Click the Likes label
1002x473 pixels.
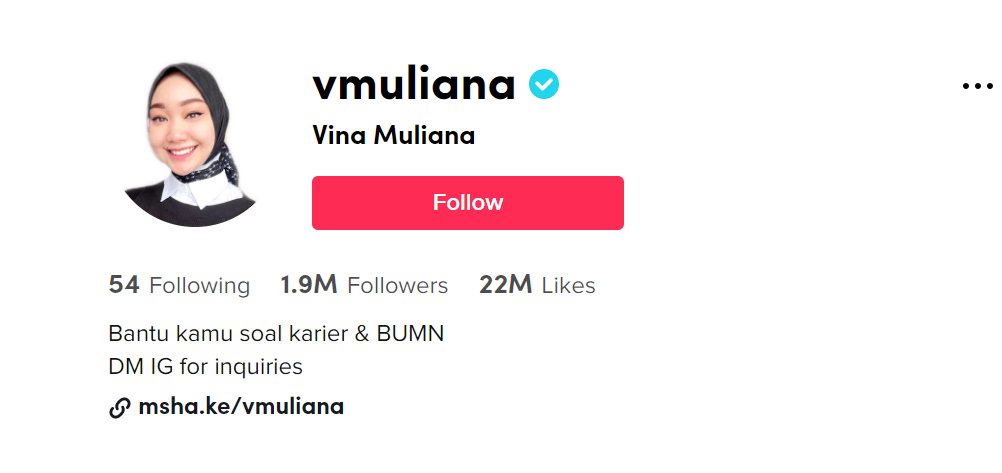569,286
